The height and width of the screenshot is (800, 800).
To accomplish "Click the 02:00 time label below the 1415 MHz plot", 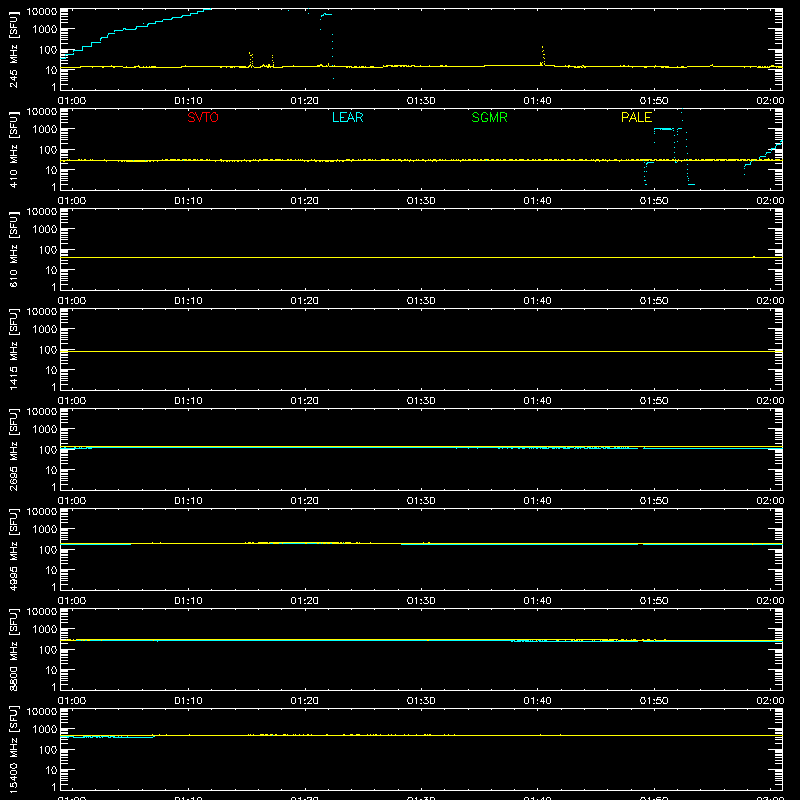I will 770,401.
